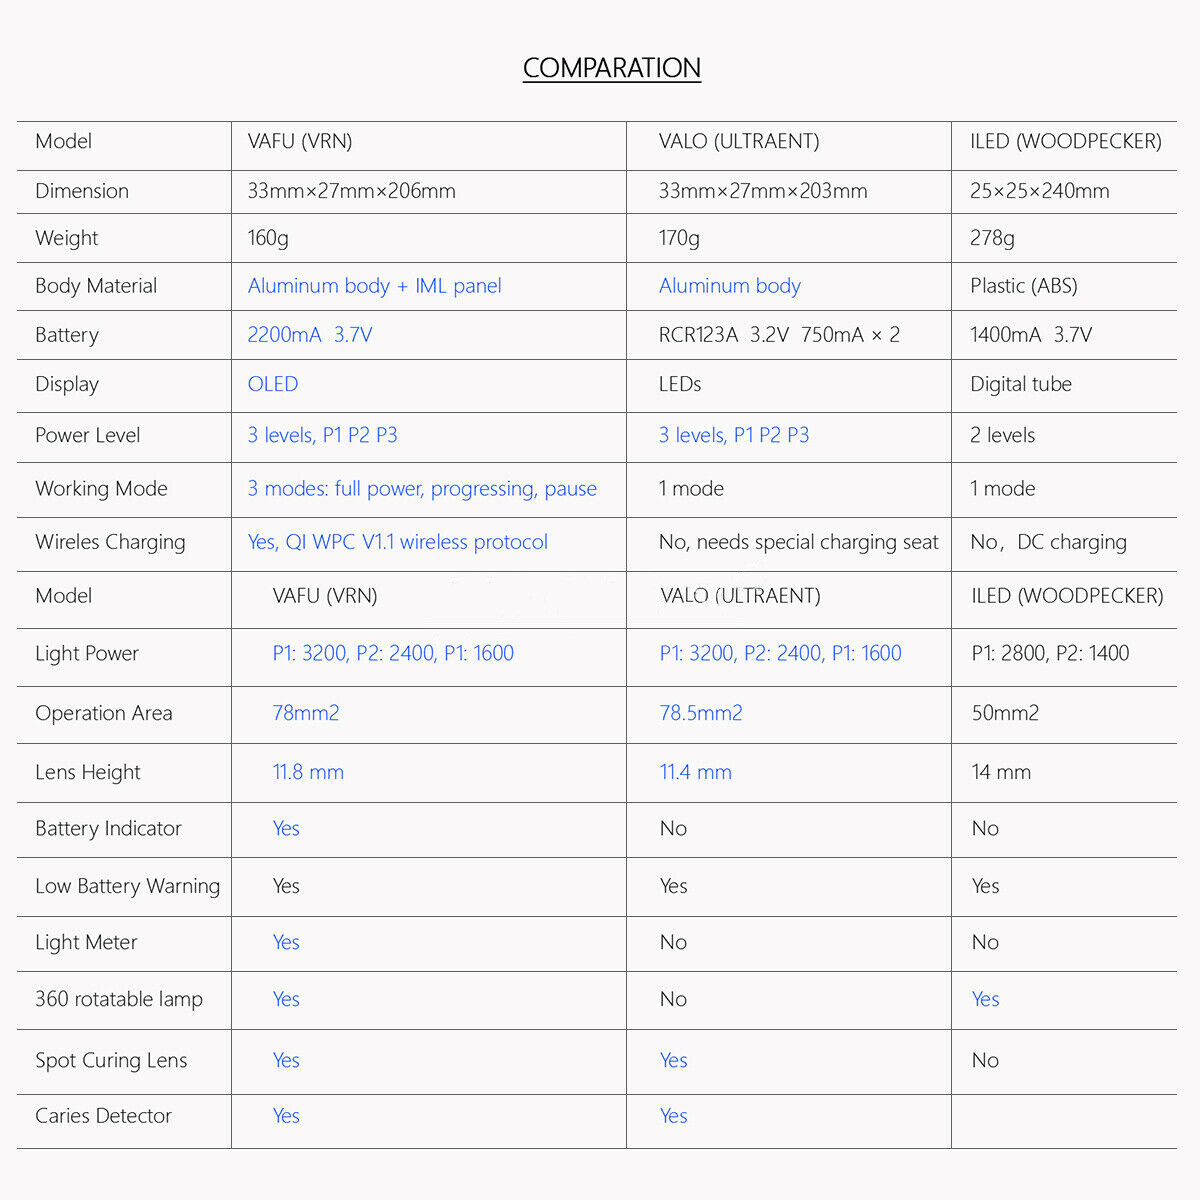Click the blue '78.5mm2' operation area value
1200x1200 pixels.
pos(701,713)
